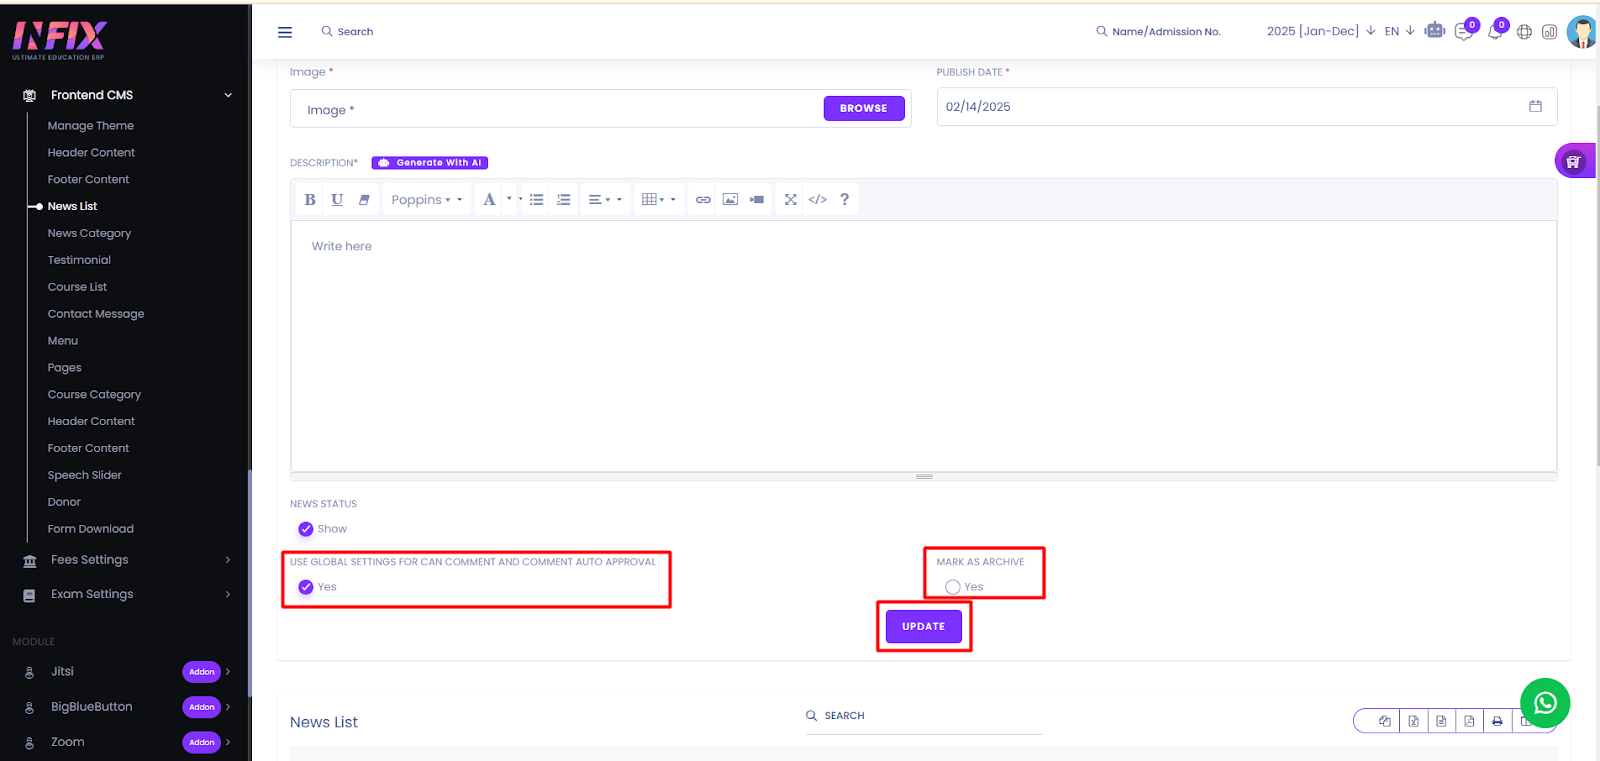Click the insert video icon
This screenshot has height=761, width=1600.
(757, 200)
